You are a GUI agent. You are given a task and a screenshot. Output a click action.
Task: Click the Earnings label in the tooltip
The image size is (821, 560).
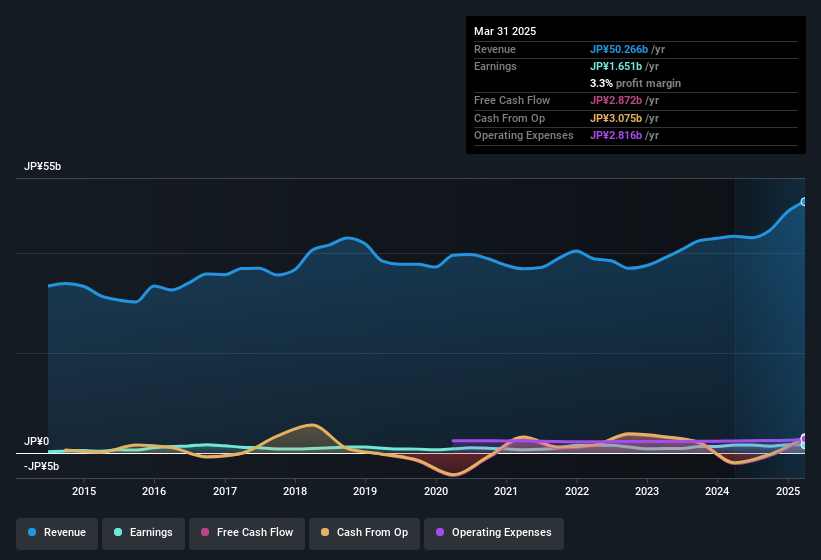click(495, 66)
